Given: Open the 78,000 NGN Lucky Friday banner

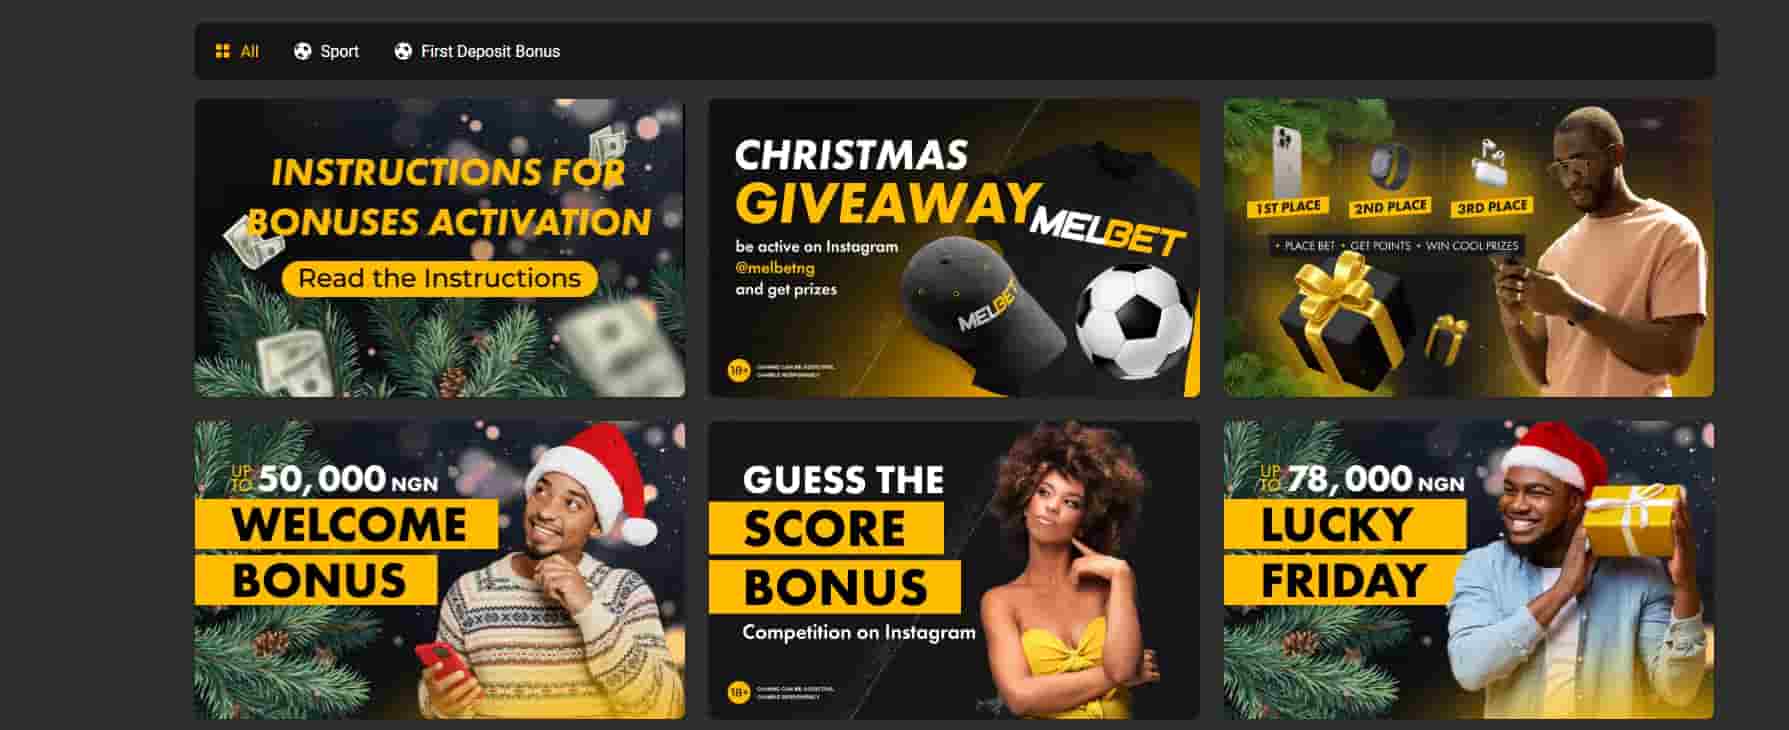Looking at the screenshot, I should pyautogui.click(x=1468, y=570).
